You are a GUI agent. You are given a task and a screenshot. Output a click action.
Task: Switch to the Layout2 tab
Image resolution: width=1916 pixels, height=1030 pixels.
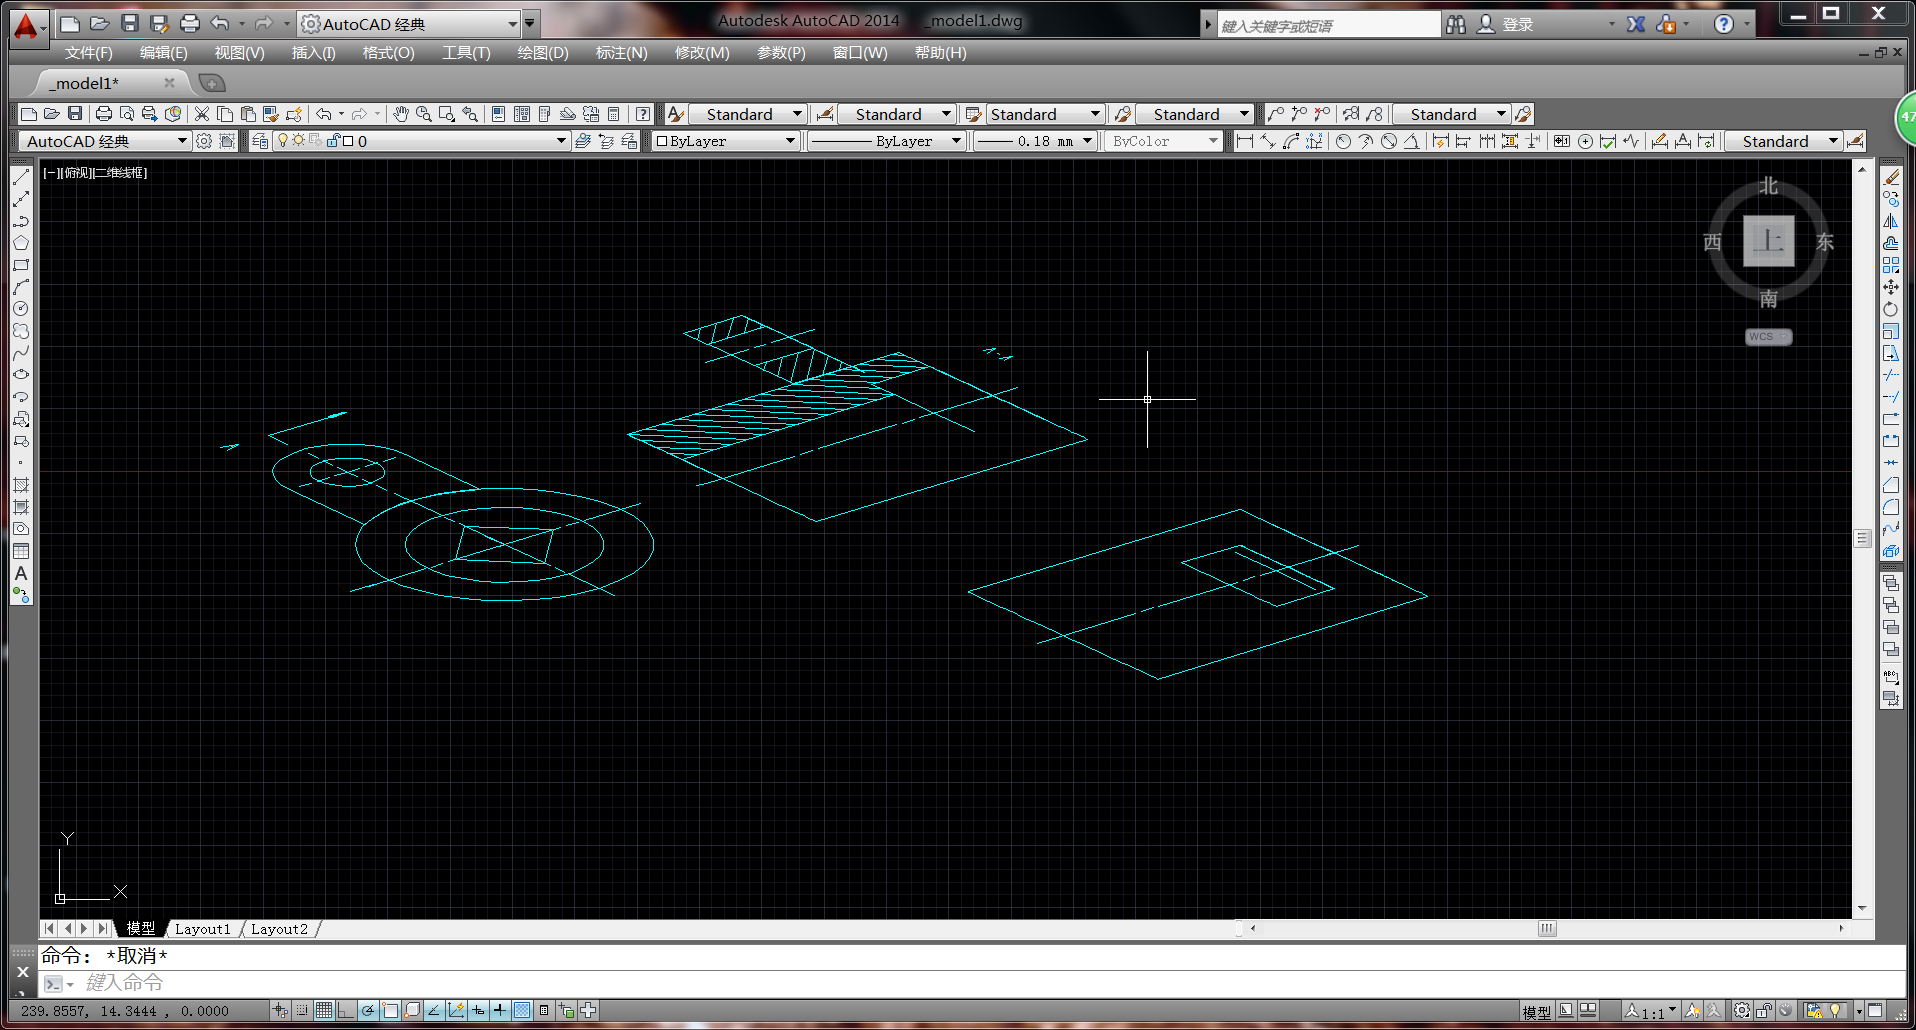tap(279, 929)
